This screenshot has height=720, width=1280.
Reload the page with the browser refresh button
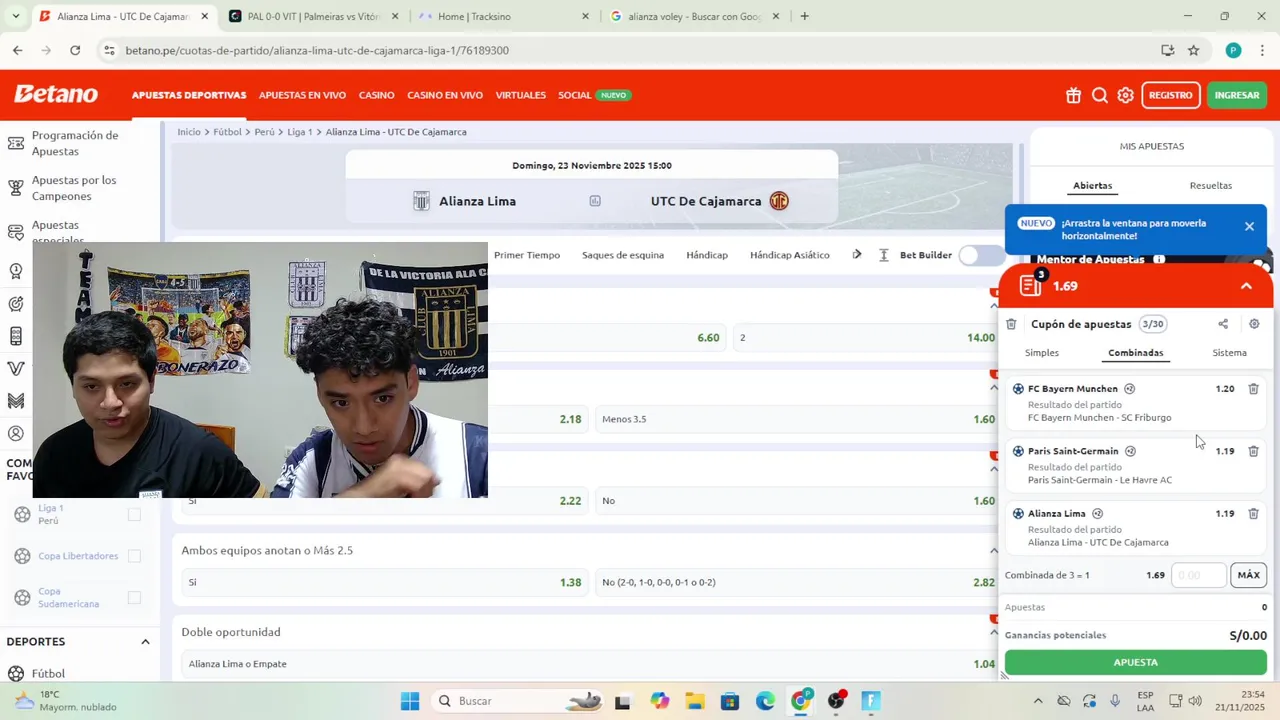[x=75, y=50]
